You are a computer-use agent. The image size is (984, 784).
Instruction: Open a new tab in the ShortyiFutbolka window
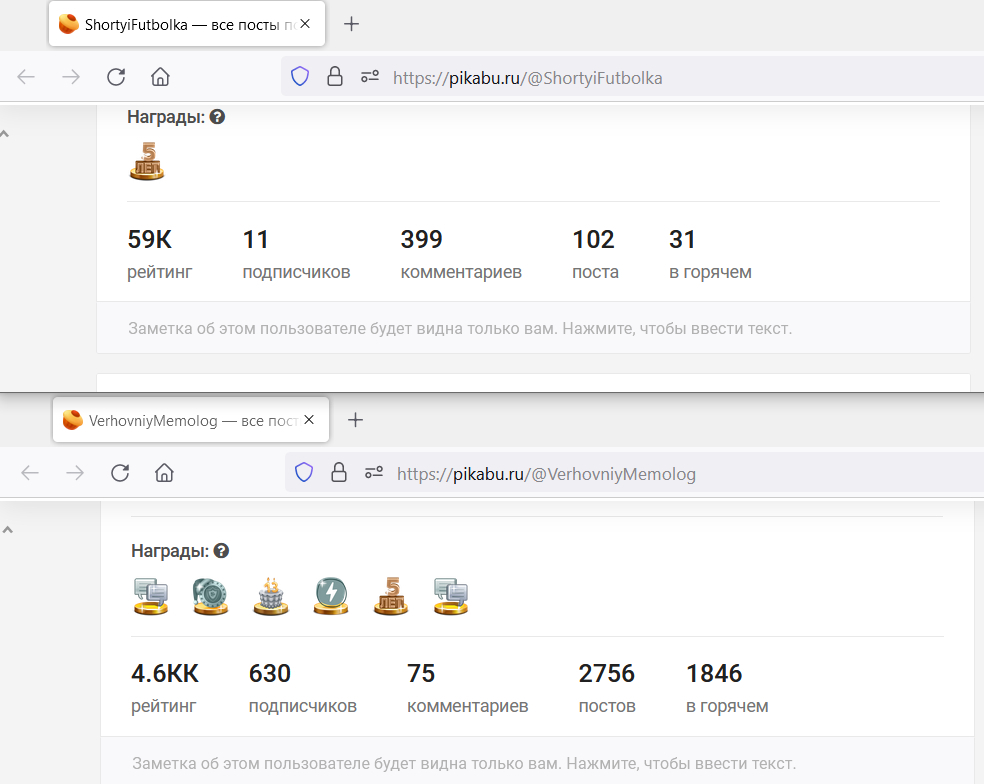(351, 24)
